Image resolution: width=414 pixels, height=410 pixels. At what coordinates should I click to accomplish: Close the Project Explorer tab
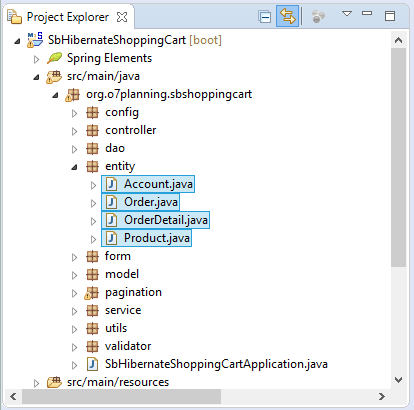[x=122, y=17]
